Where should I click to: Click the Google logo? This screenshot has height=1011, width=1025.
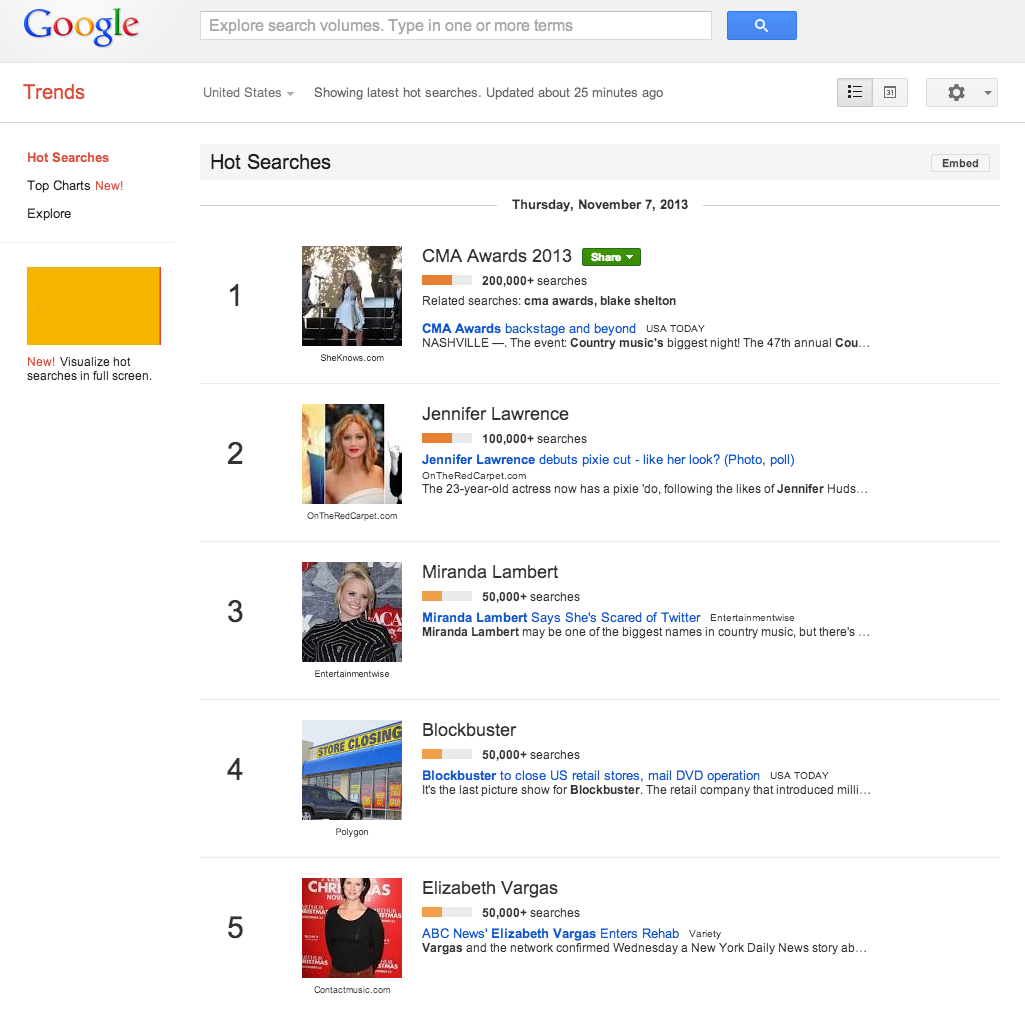coord(81,27)
